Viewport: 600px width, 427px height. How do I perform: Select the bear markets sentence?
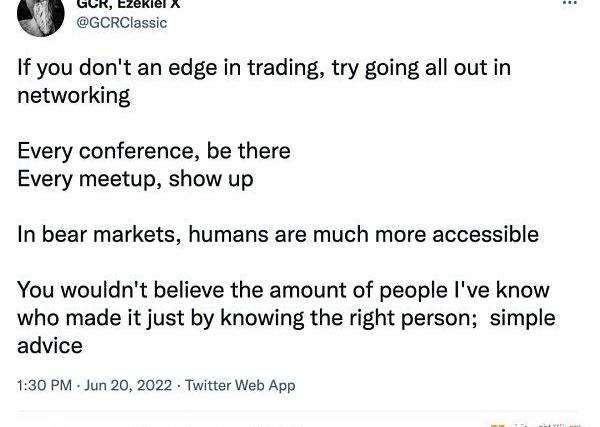278,234
